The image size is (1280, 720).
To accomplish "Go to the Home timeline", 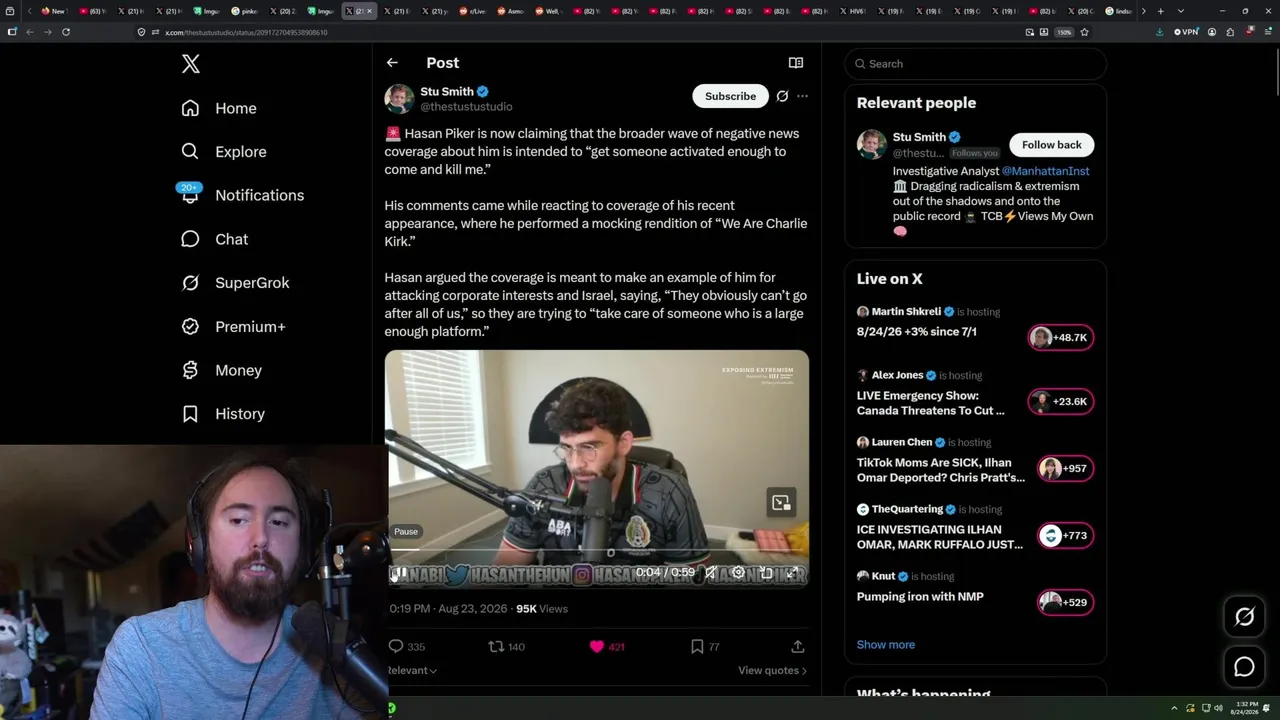I will pos(219,108).
